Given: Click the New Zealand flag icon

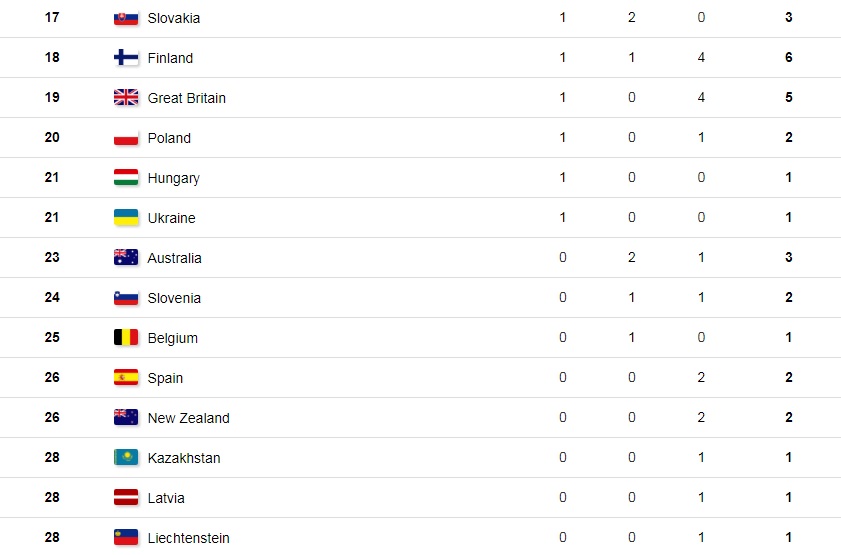Looking at the screenshot, I should (x=126, y=418).
